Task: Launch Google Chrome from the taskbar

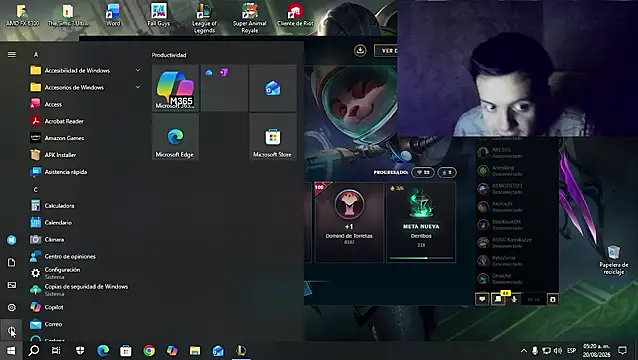Action: (x=149, y=350)
